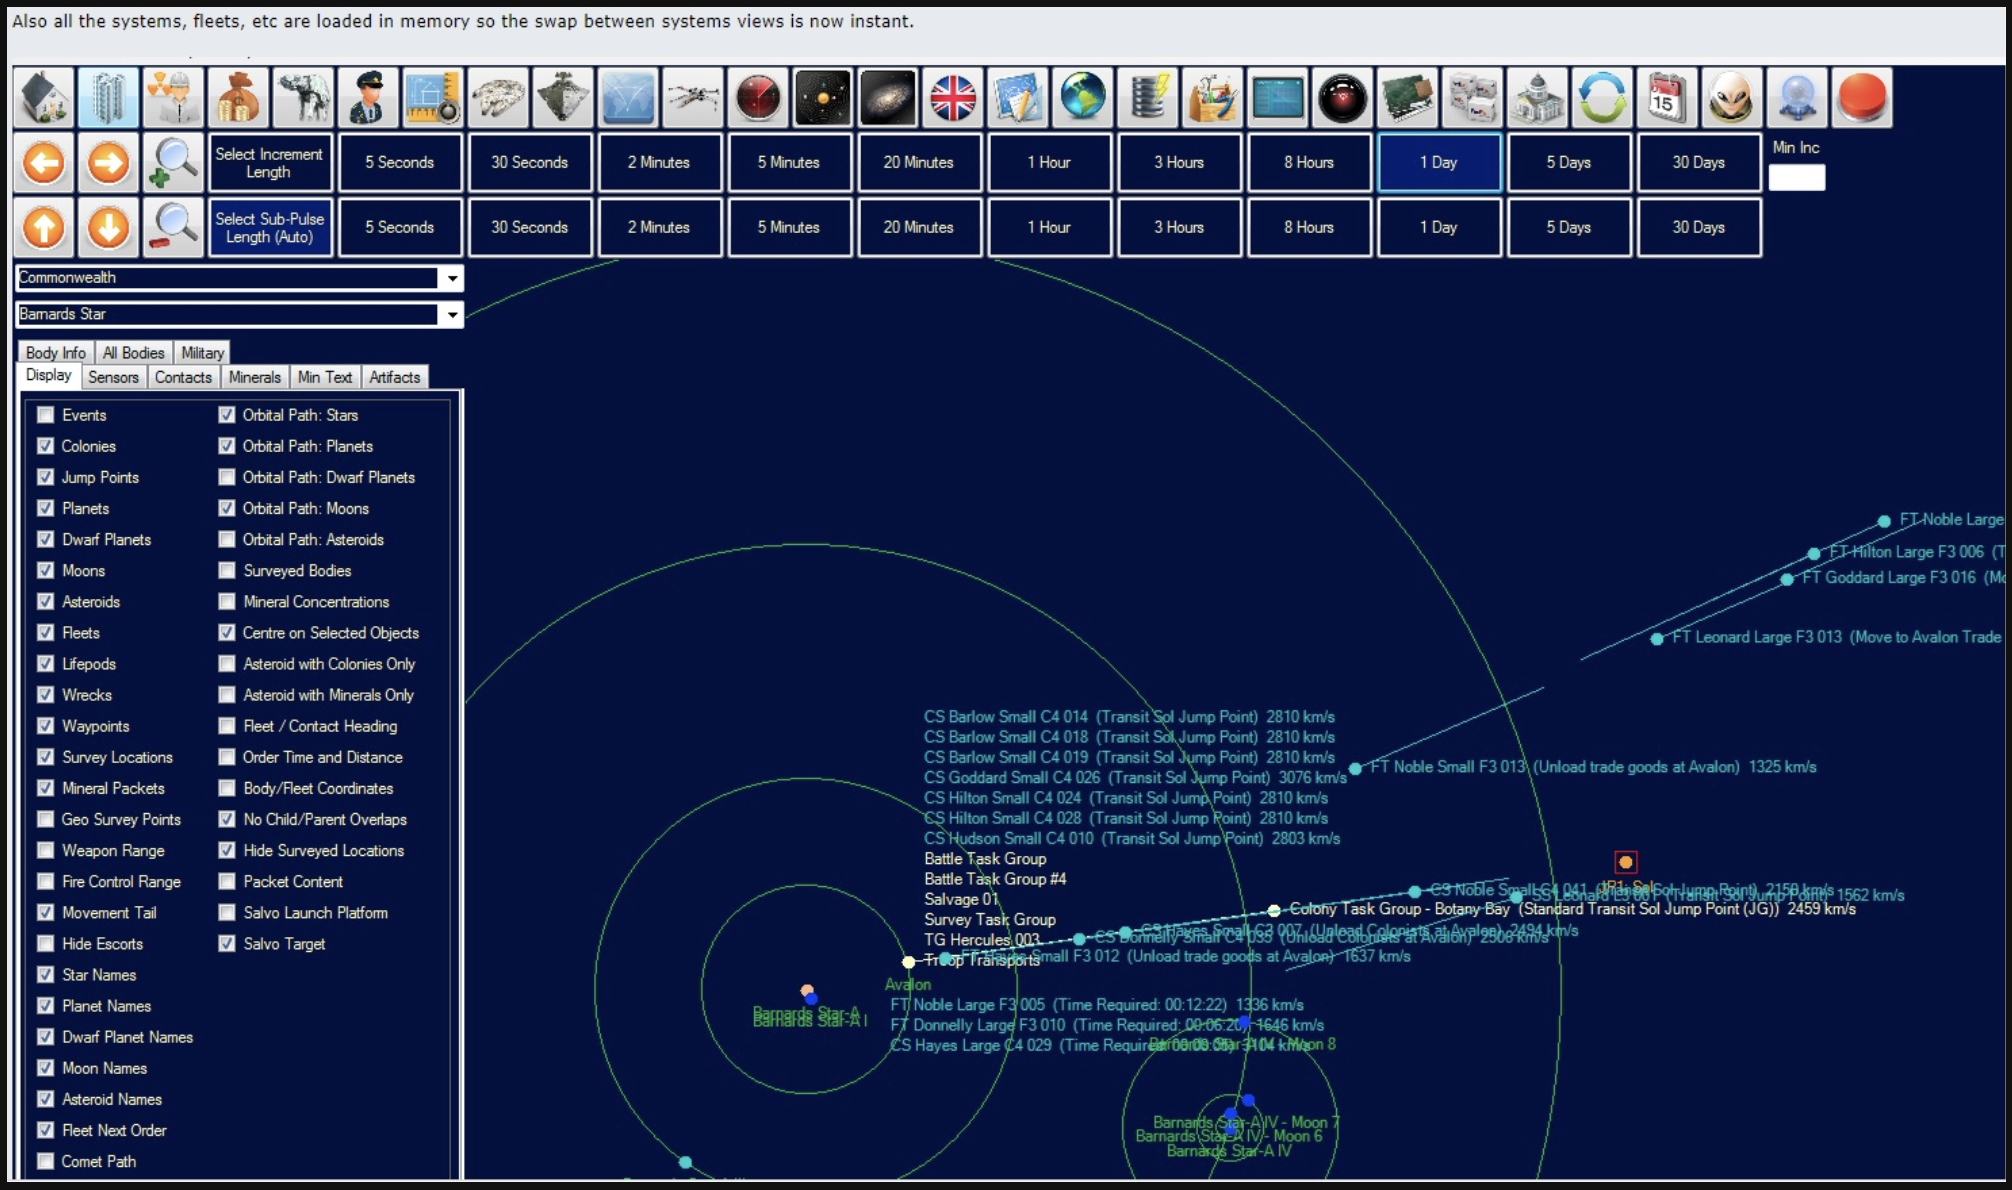Click the alien head icon
The height and width of the screenshot is (1190, 2012).
tap(1732, 98)
